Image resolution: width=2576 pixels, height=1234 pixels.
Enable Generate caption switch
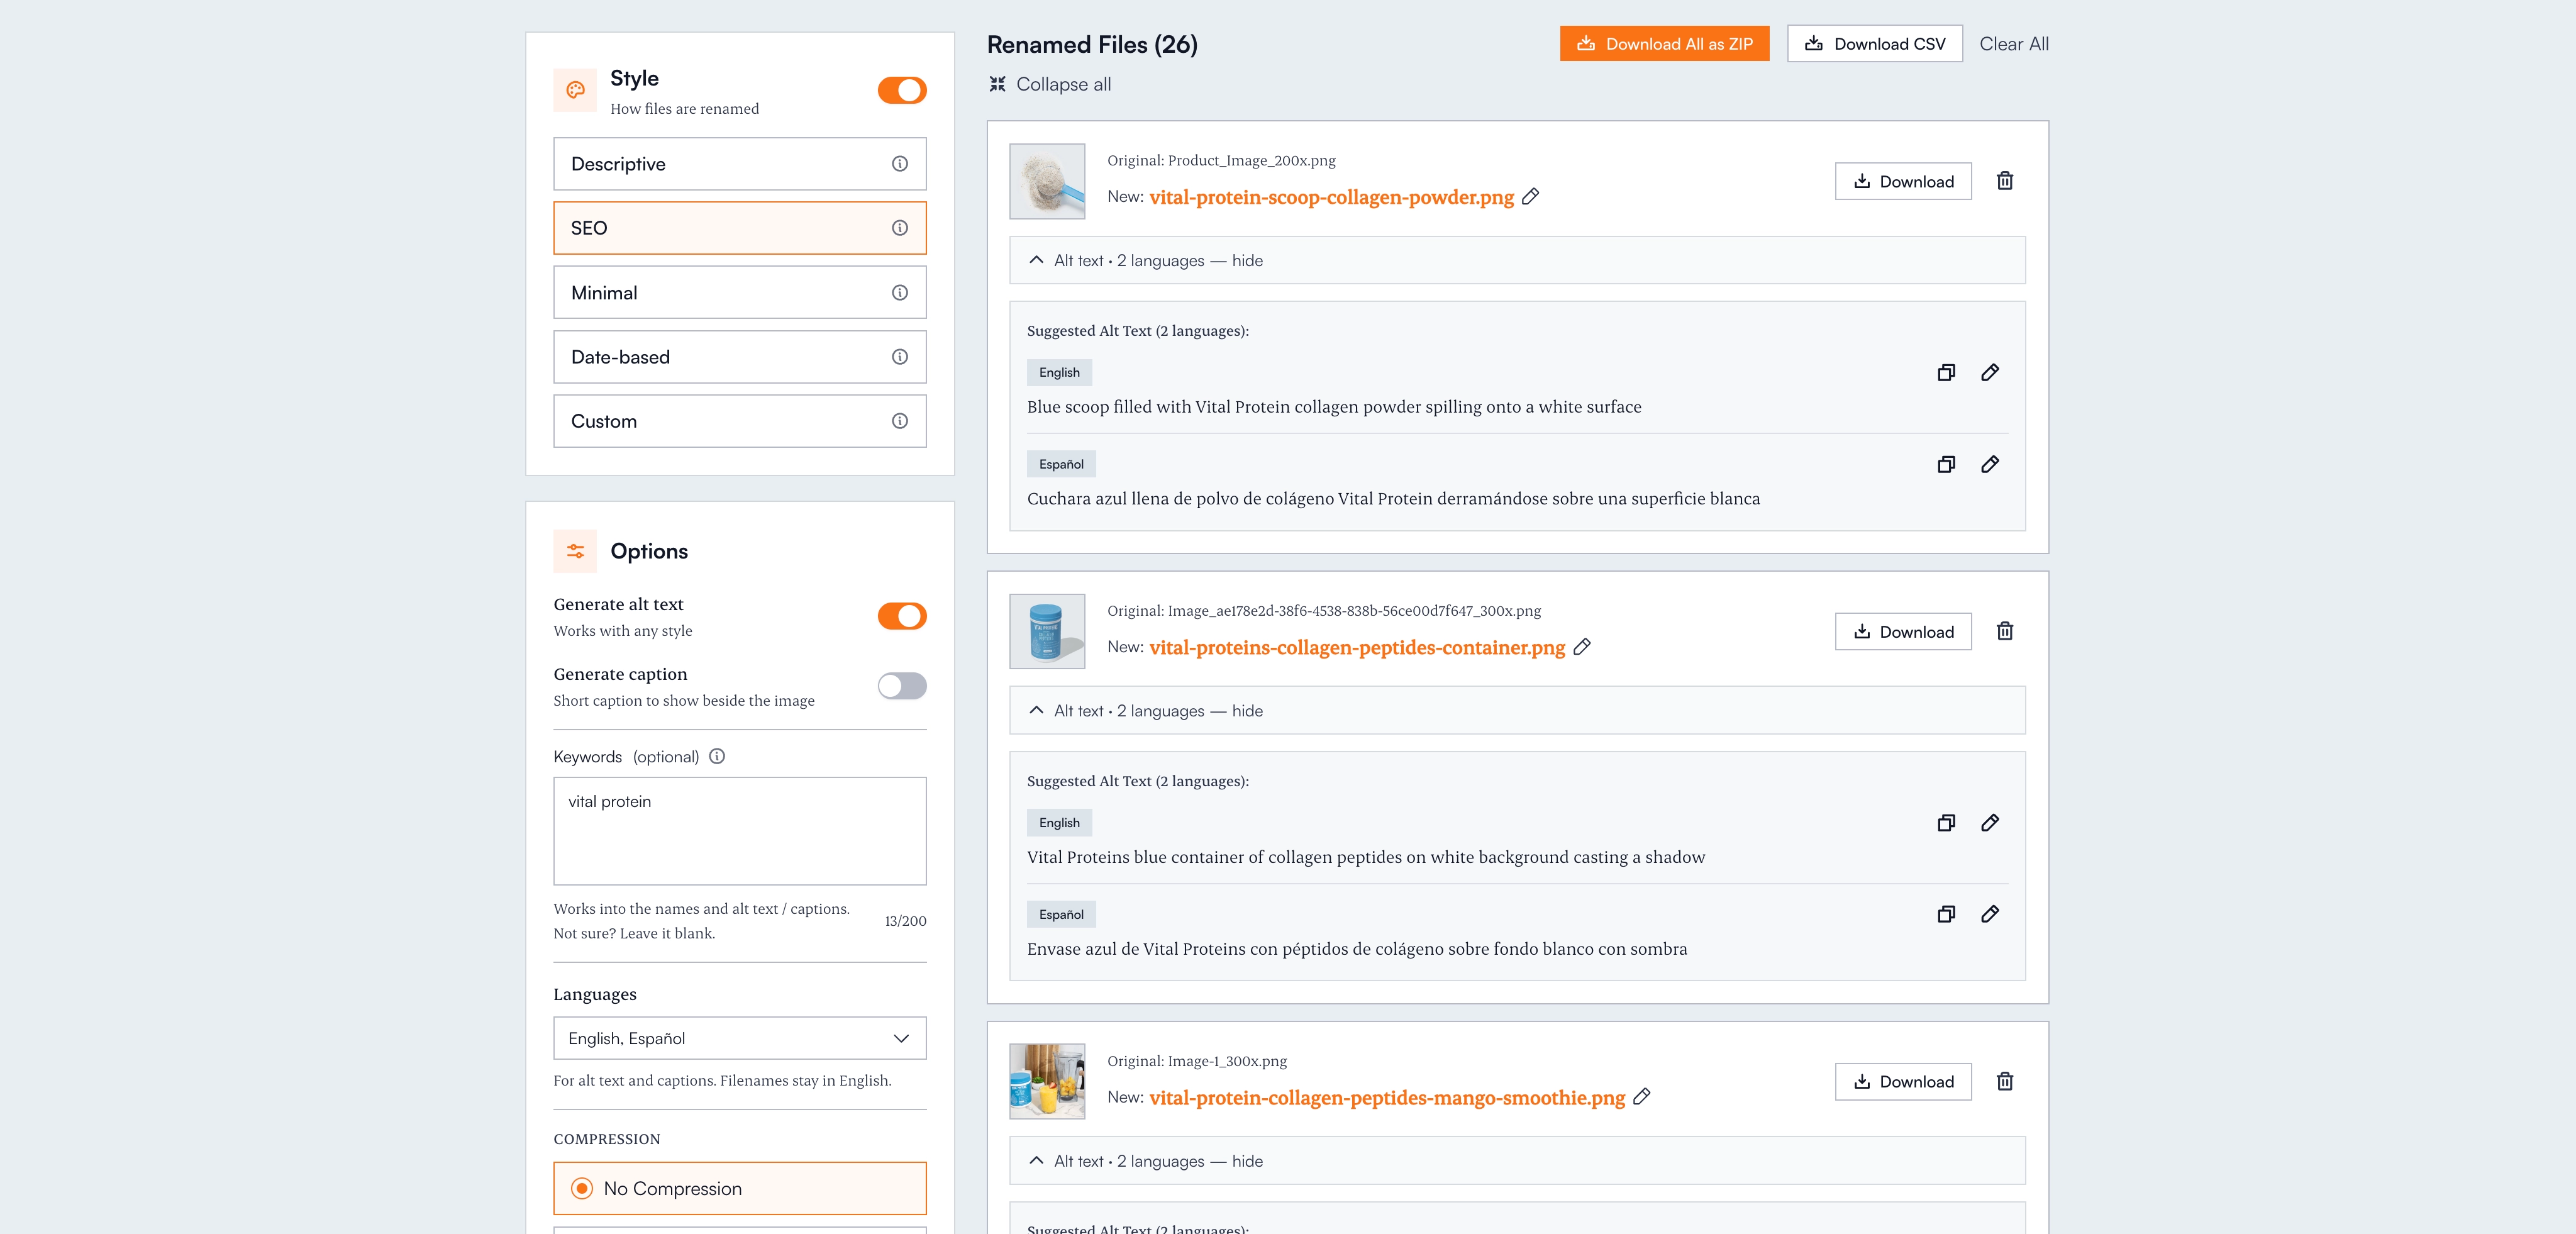click(902, 686)
